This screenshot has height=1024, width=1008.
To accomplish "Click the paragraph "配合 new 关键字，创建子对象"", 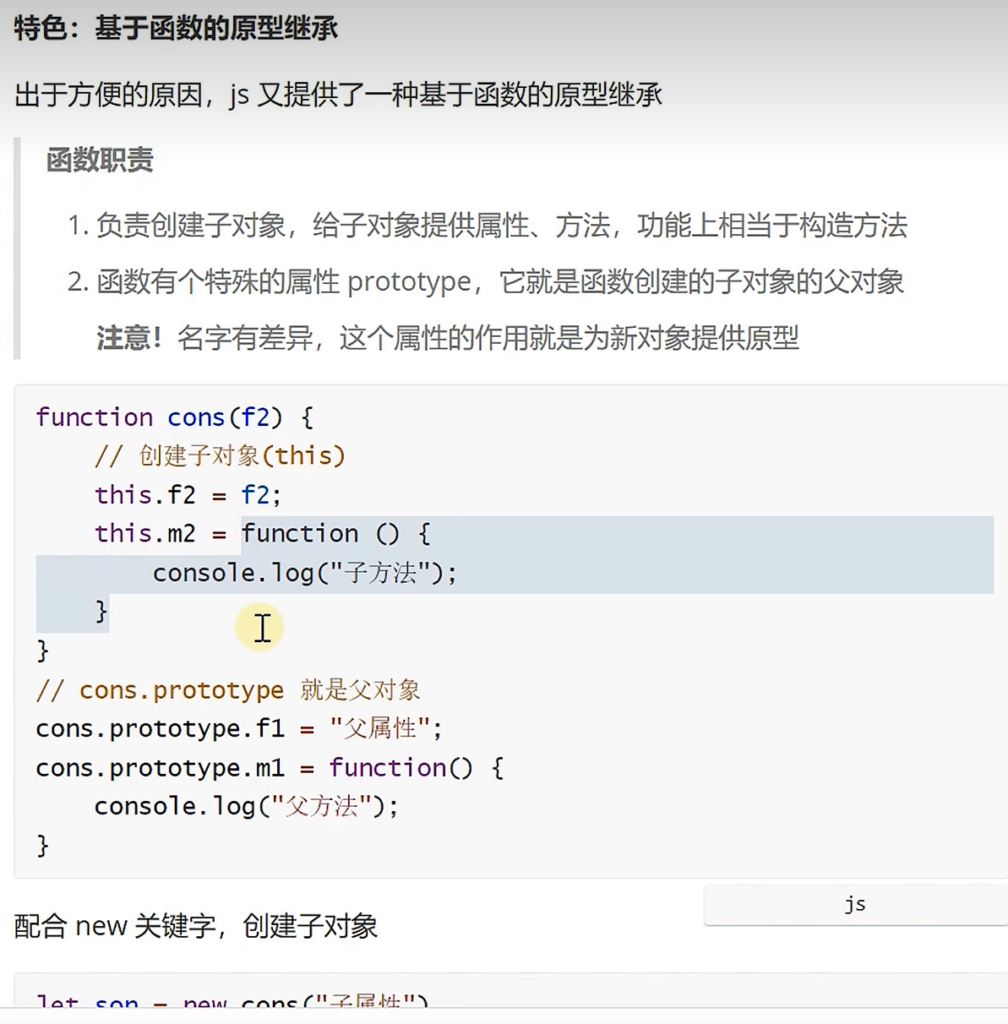I will 196,926.
